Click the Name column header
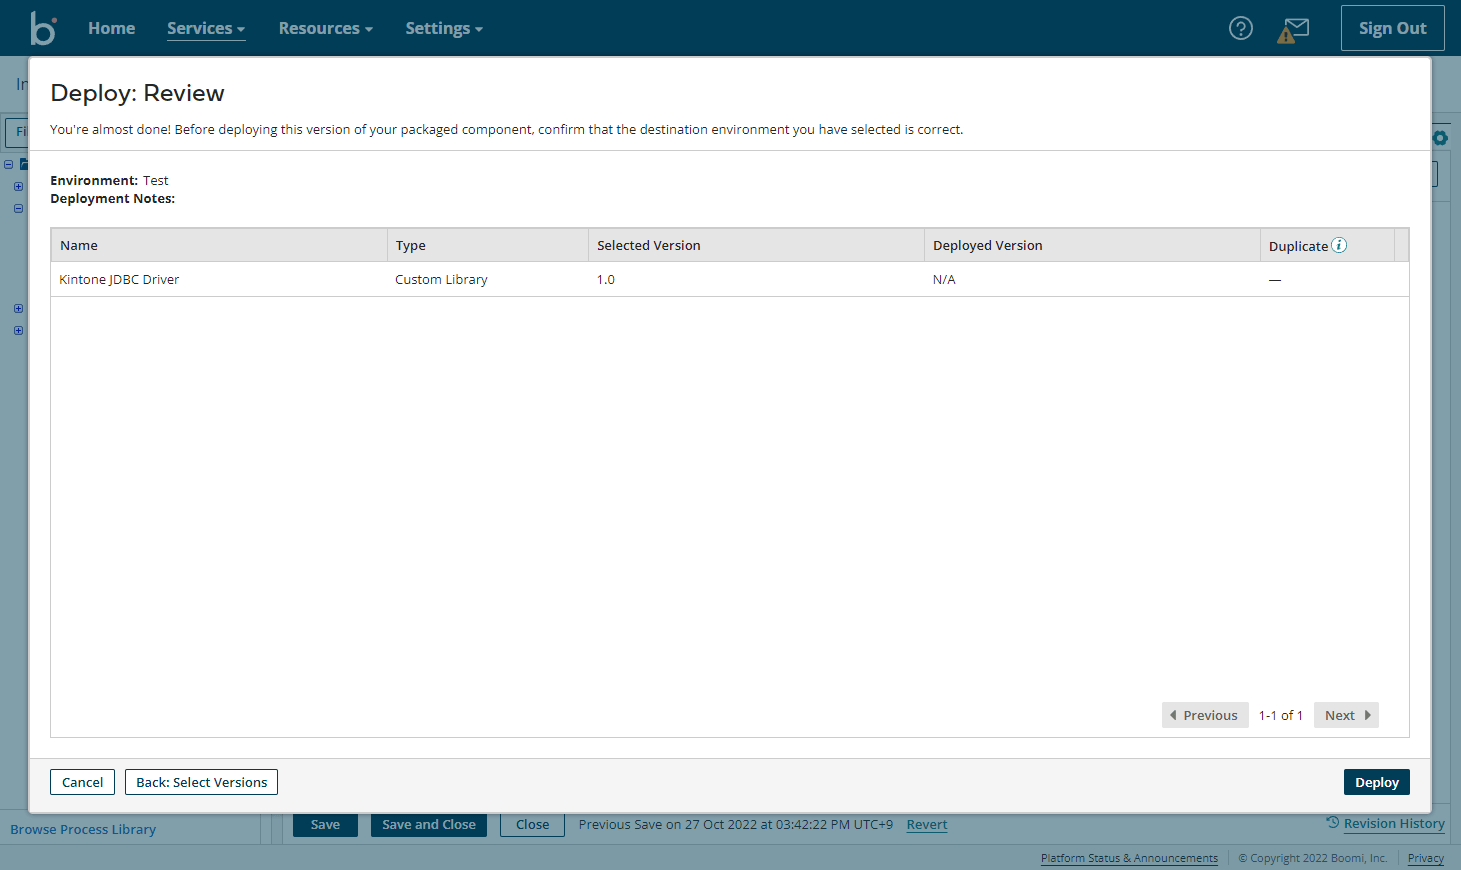Viewport: 1461px width, 870px height. point(219,245)
